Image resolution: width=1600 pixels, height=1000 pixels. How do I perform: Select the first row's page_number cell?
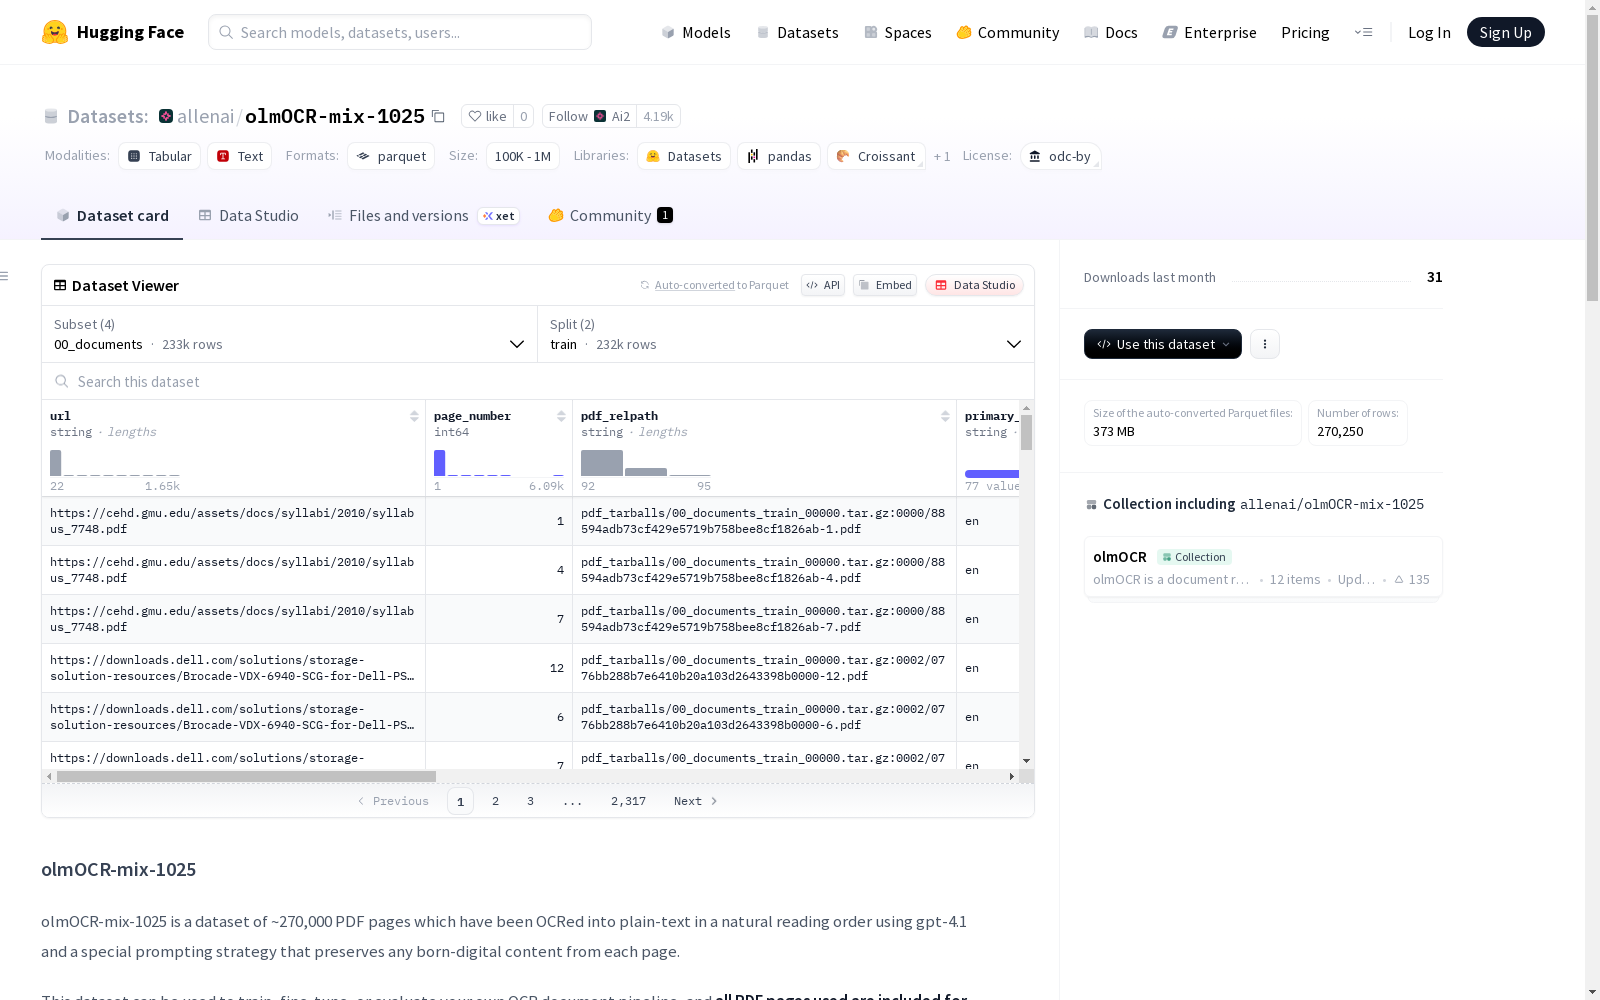(499, 521)
